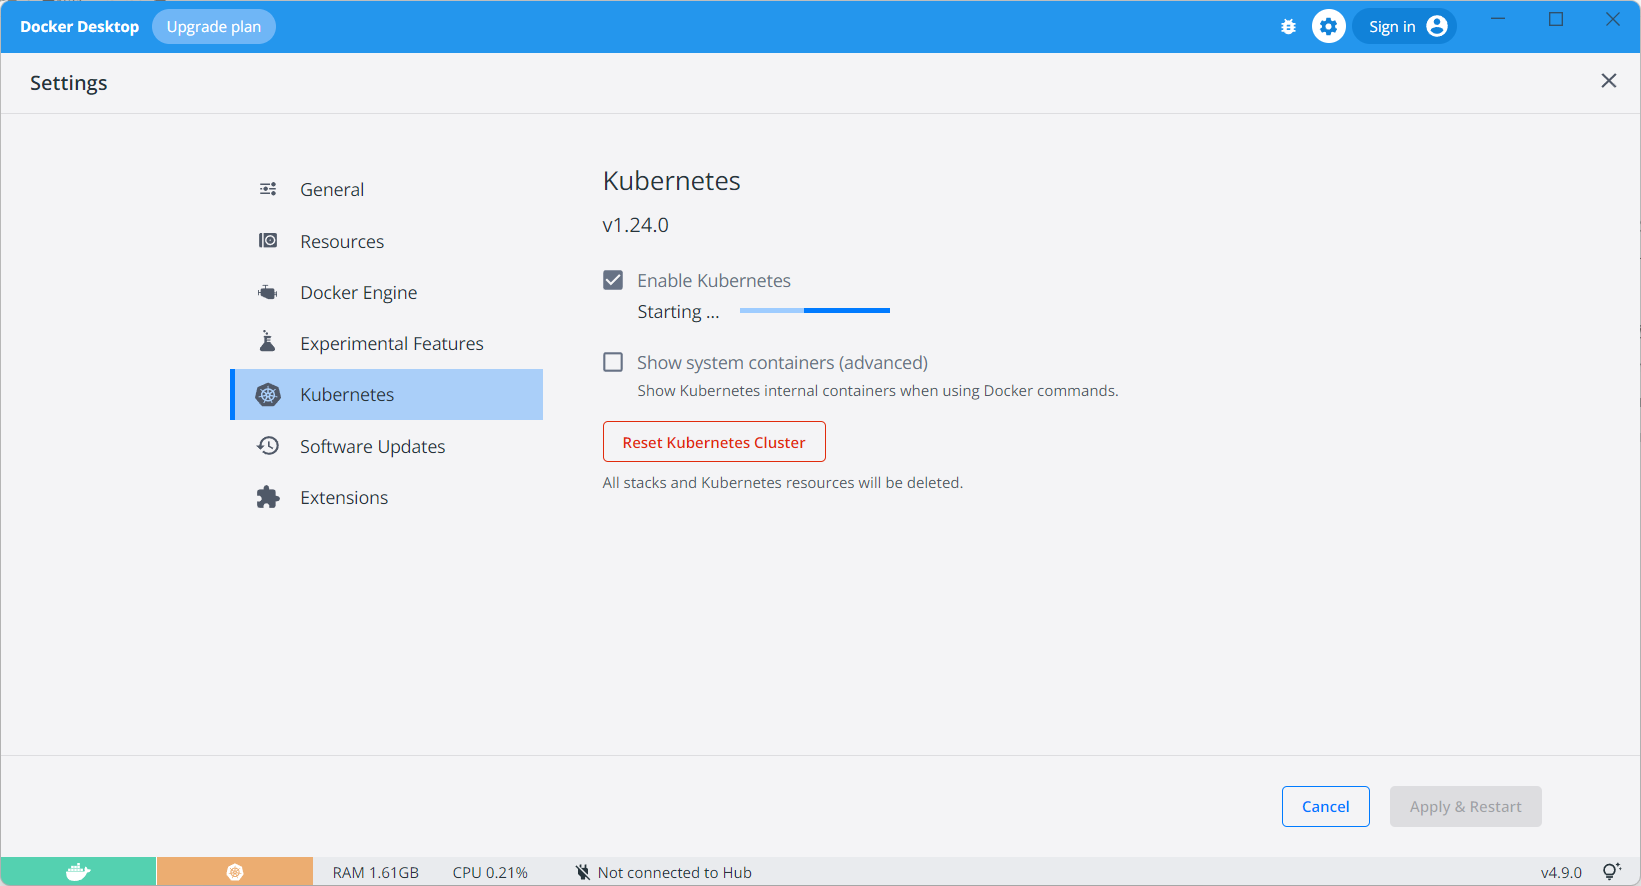The height and width of the screenshot is (886, 1641).
Task: Click the green Docker whale status icon
Action: tap(78, 872)
